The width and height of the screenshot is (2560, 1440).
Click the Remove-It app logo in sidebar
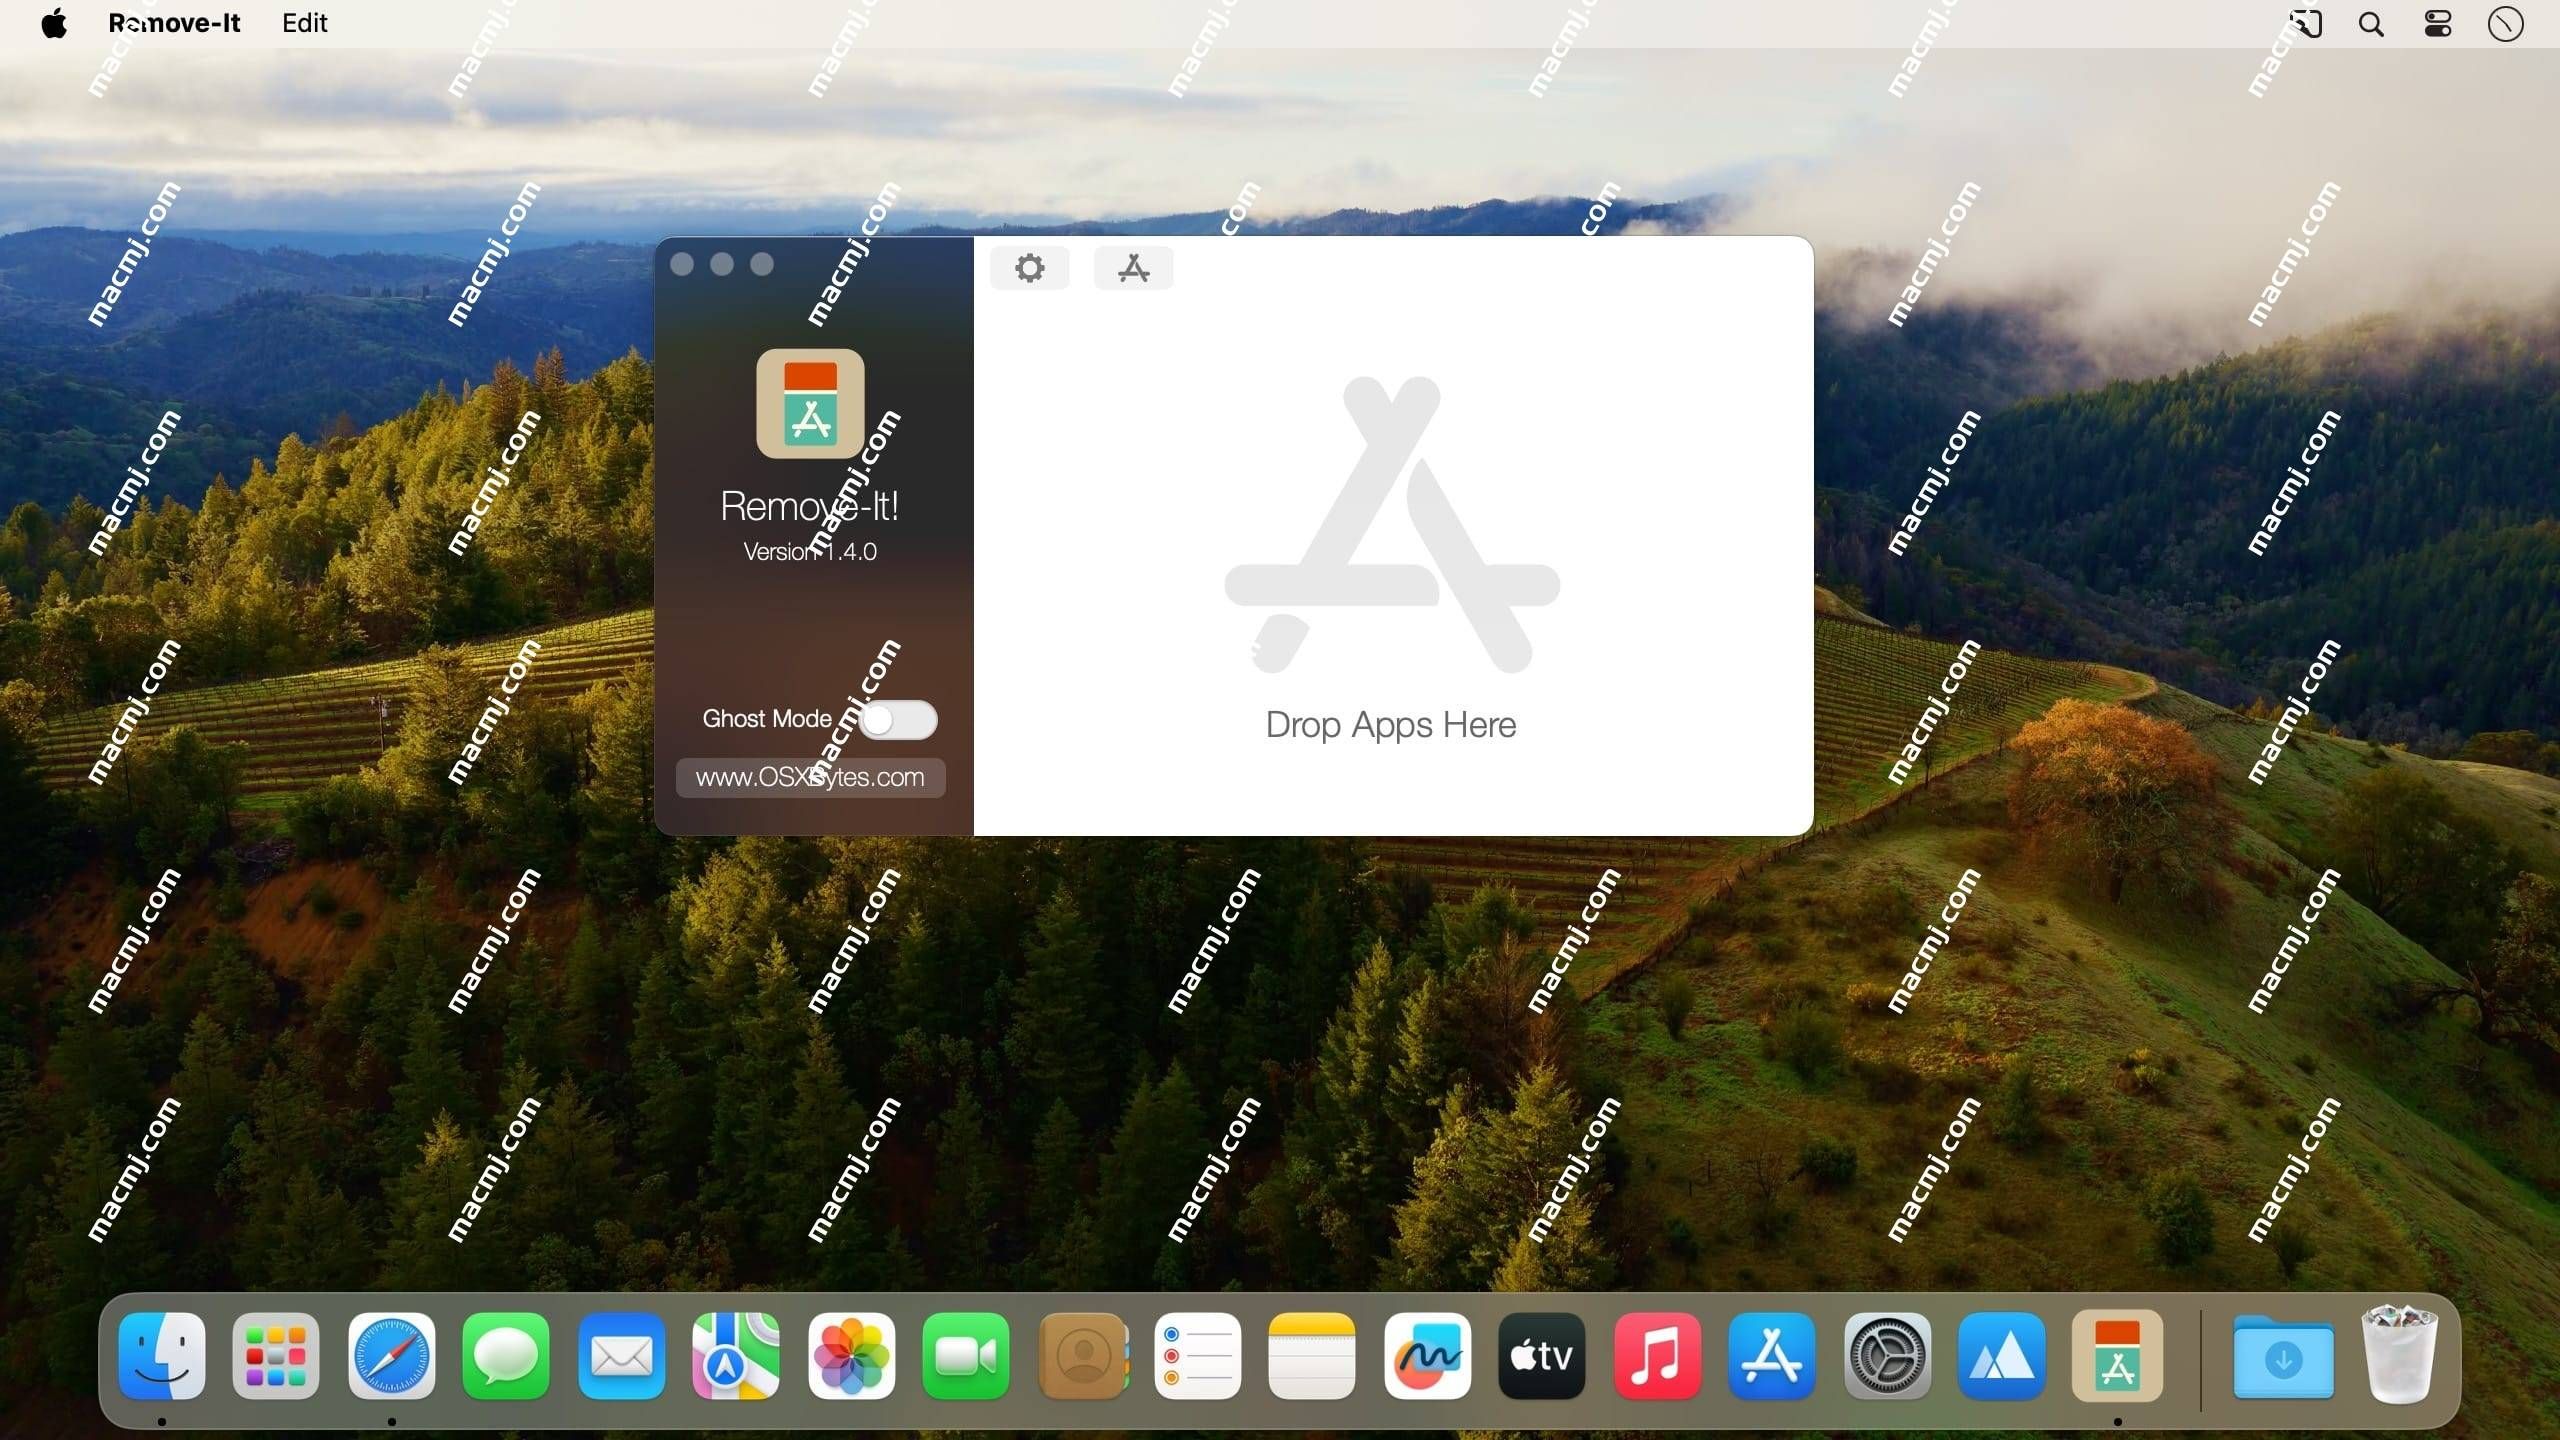pos(810,403)
